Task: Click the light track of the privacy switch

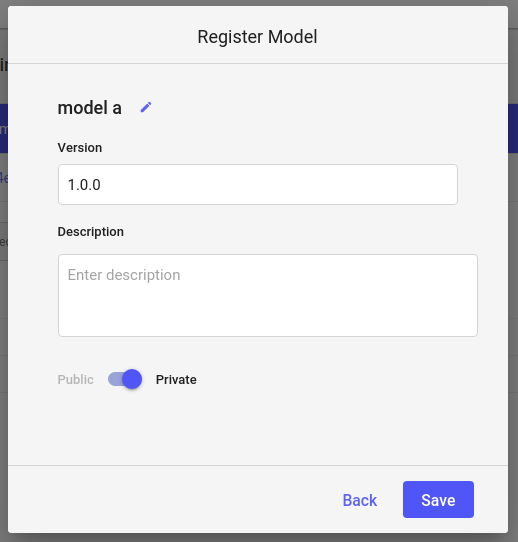Action: 115,379
